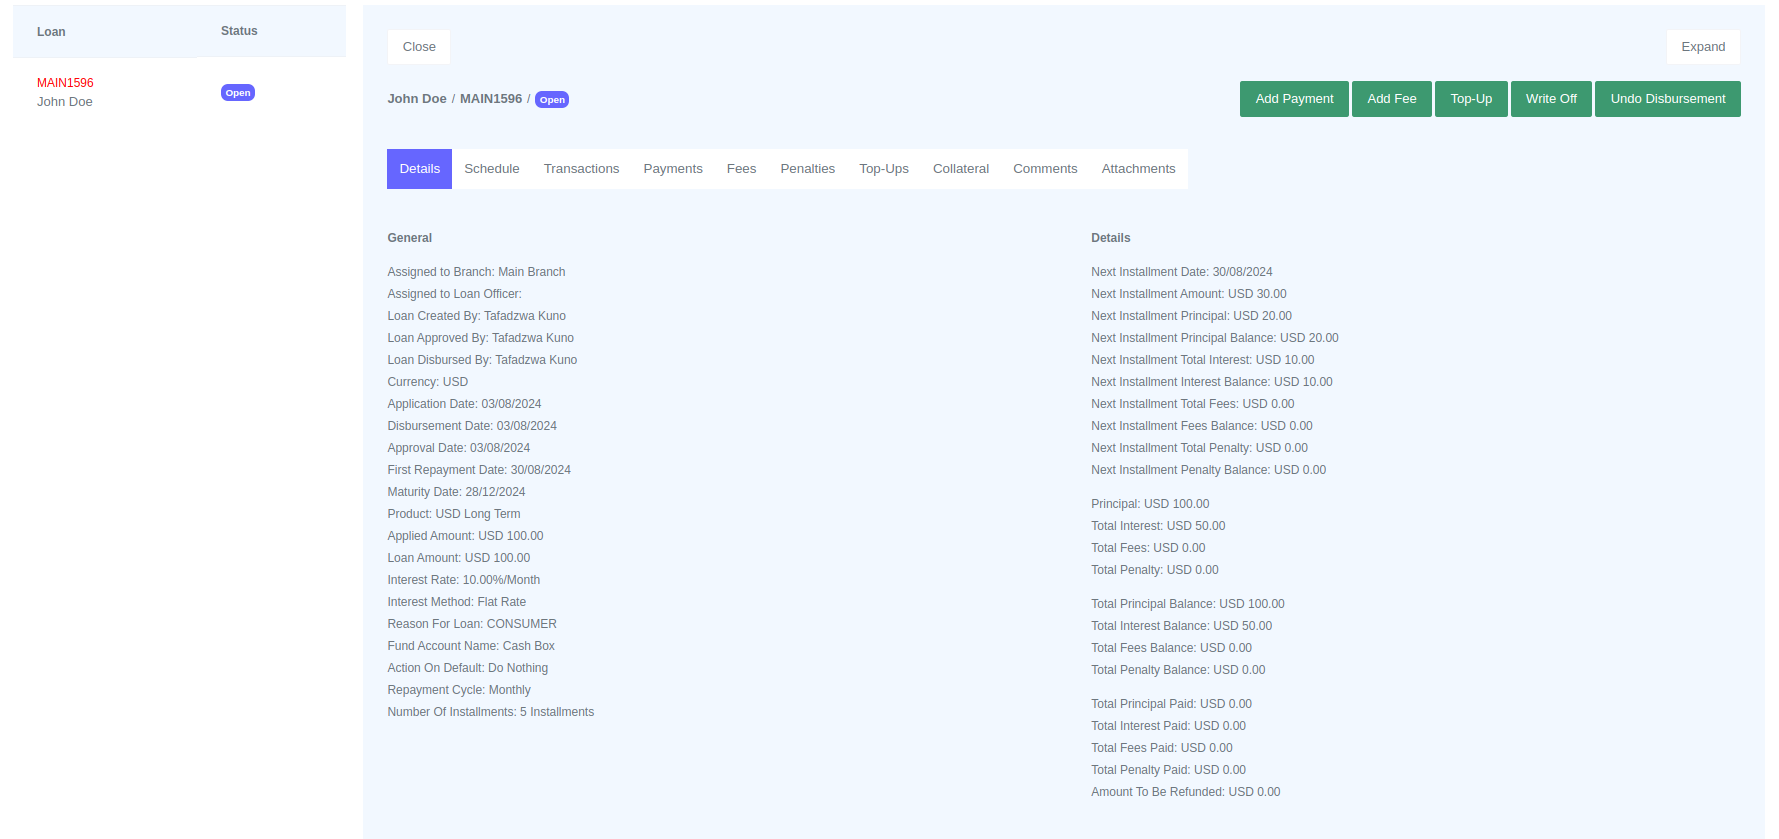Viewport: 1779px width, 839px height.
Task: Open the Add Payment form
Action: coord(1293,99)
